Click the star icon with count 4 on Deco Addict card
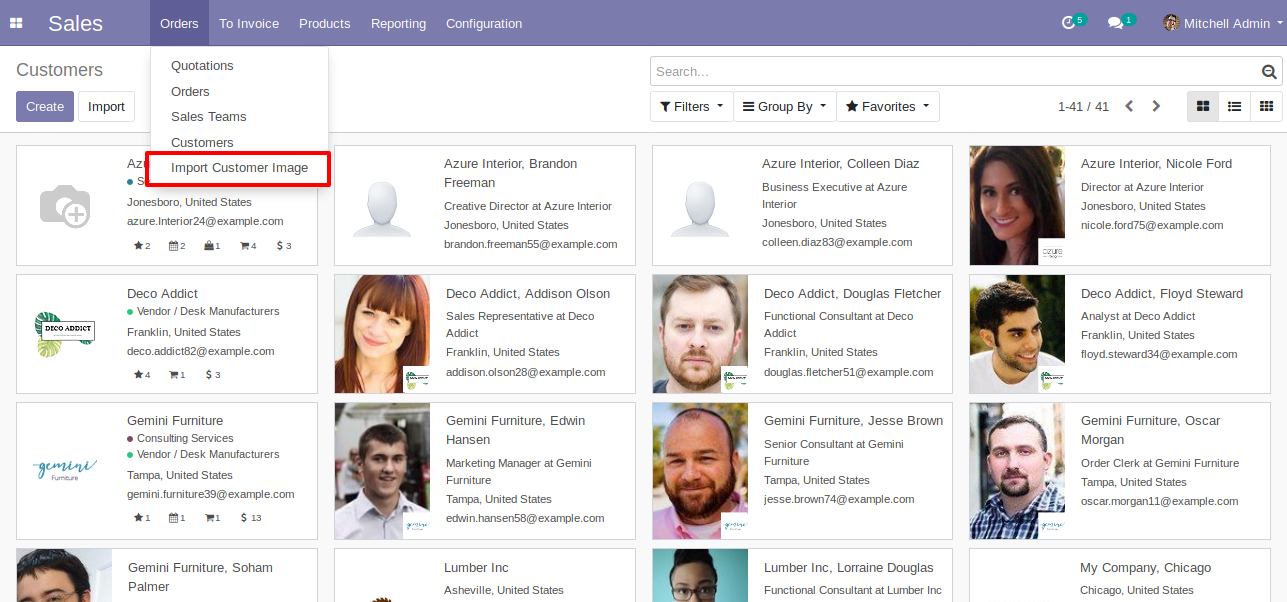 point(138,375)
